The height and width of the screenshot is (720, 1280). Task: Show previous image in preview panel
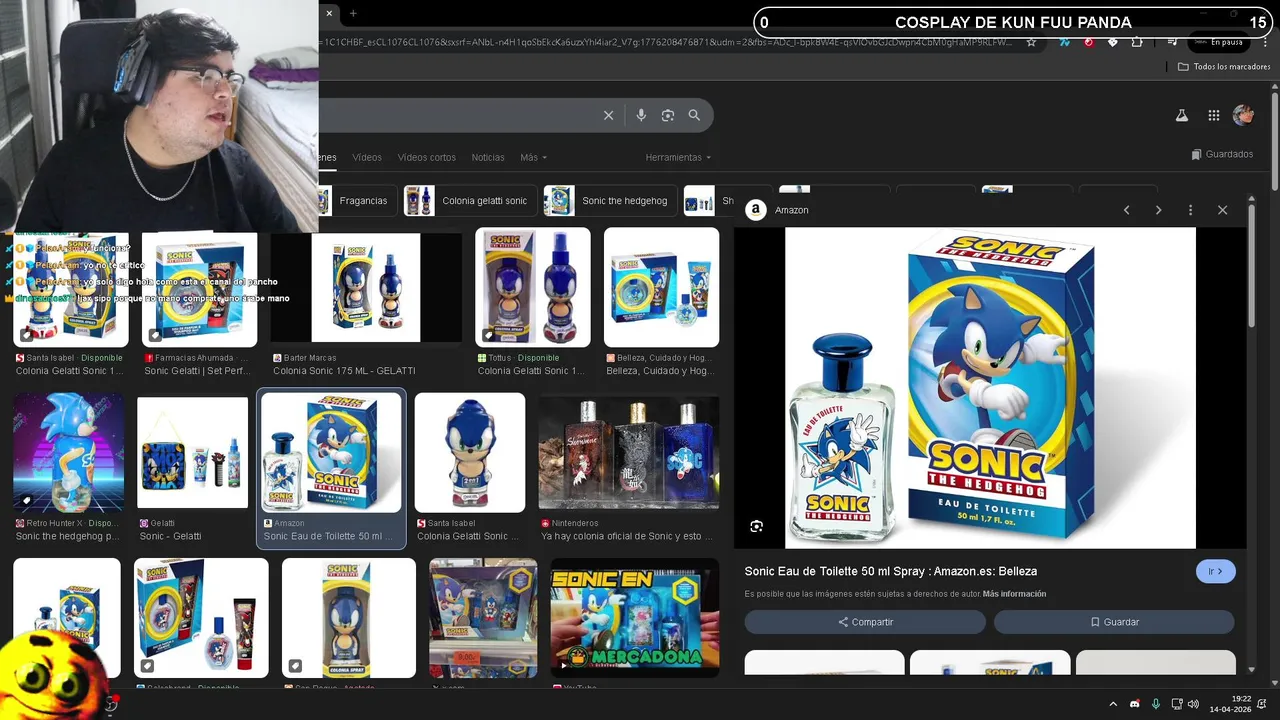coord(1126,210)
